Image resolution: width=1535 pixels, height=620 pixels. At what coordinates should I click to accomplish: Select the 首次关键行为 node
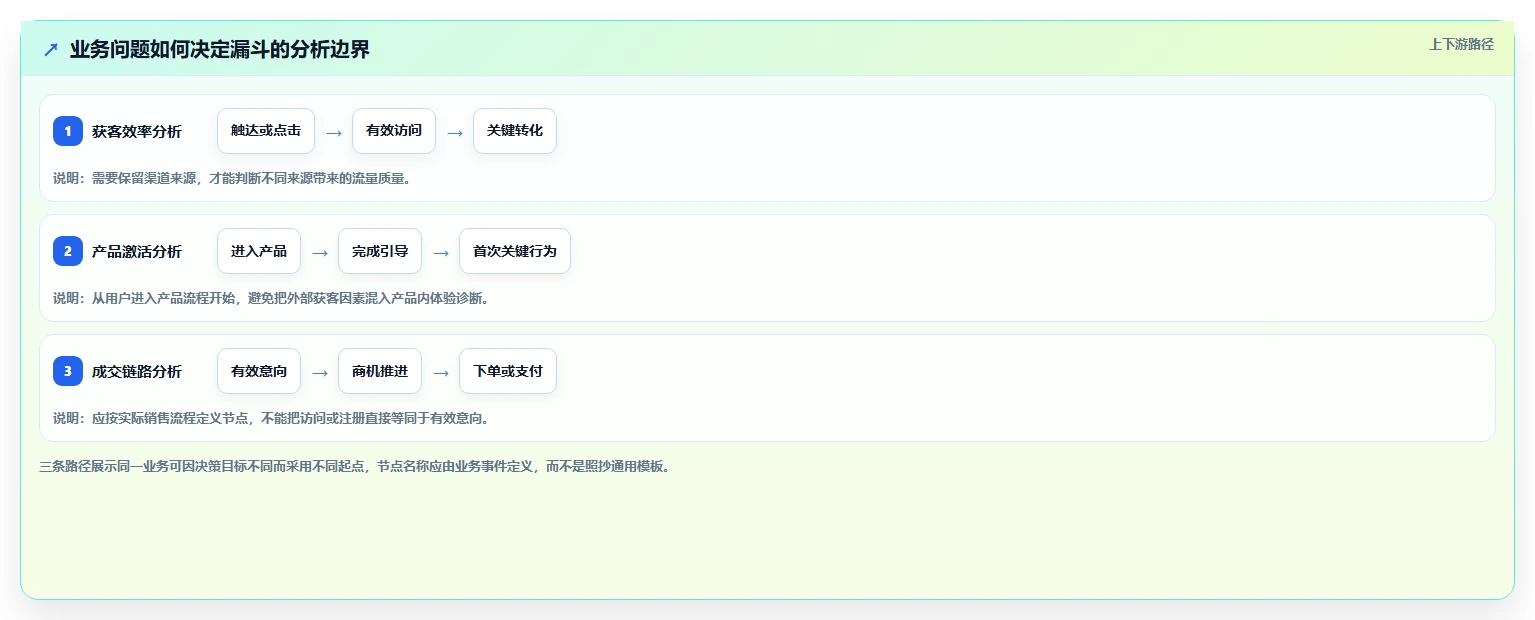[x=515, y=251]
